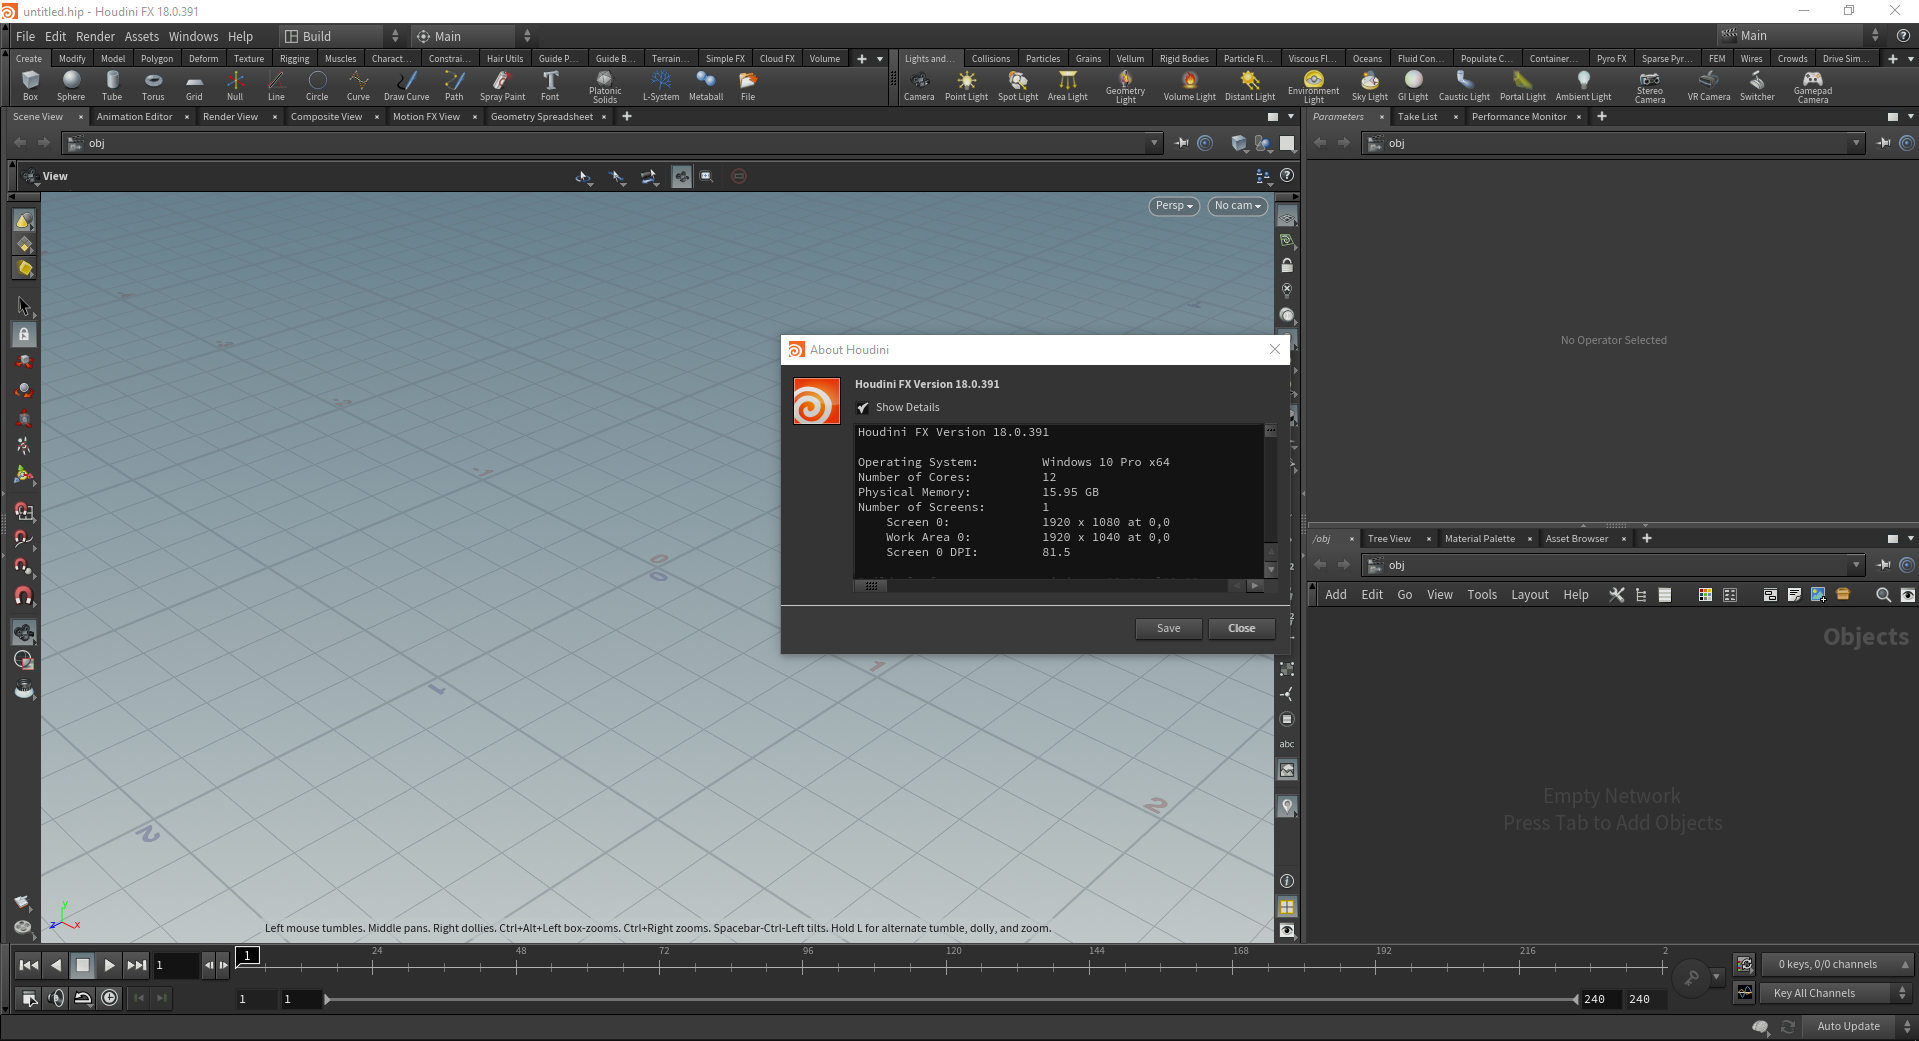Image resolution: width=1919 pixels, height=1041 pixels.
Task: Open the Assets menu
Action: [142, 36]
